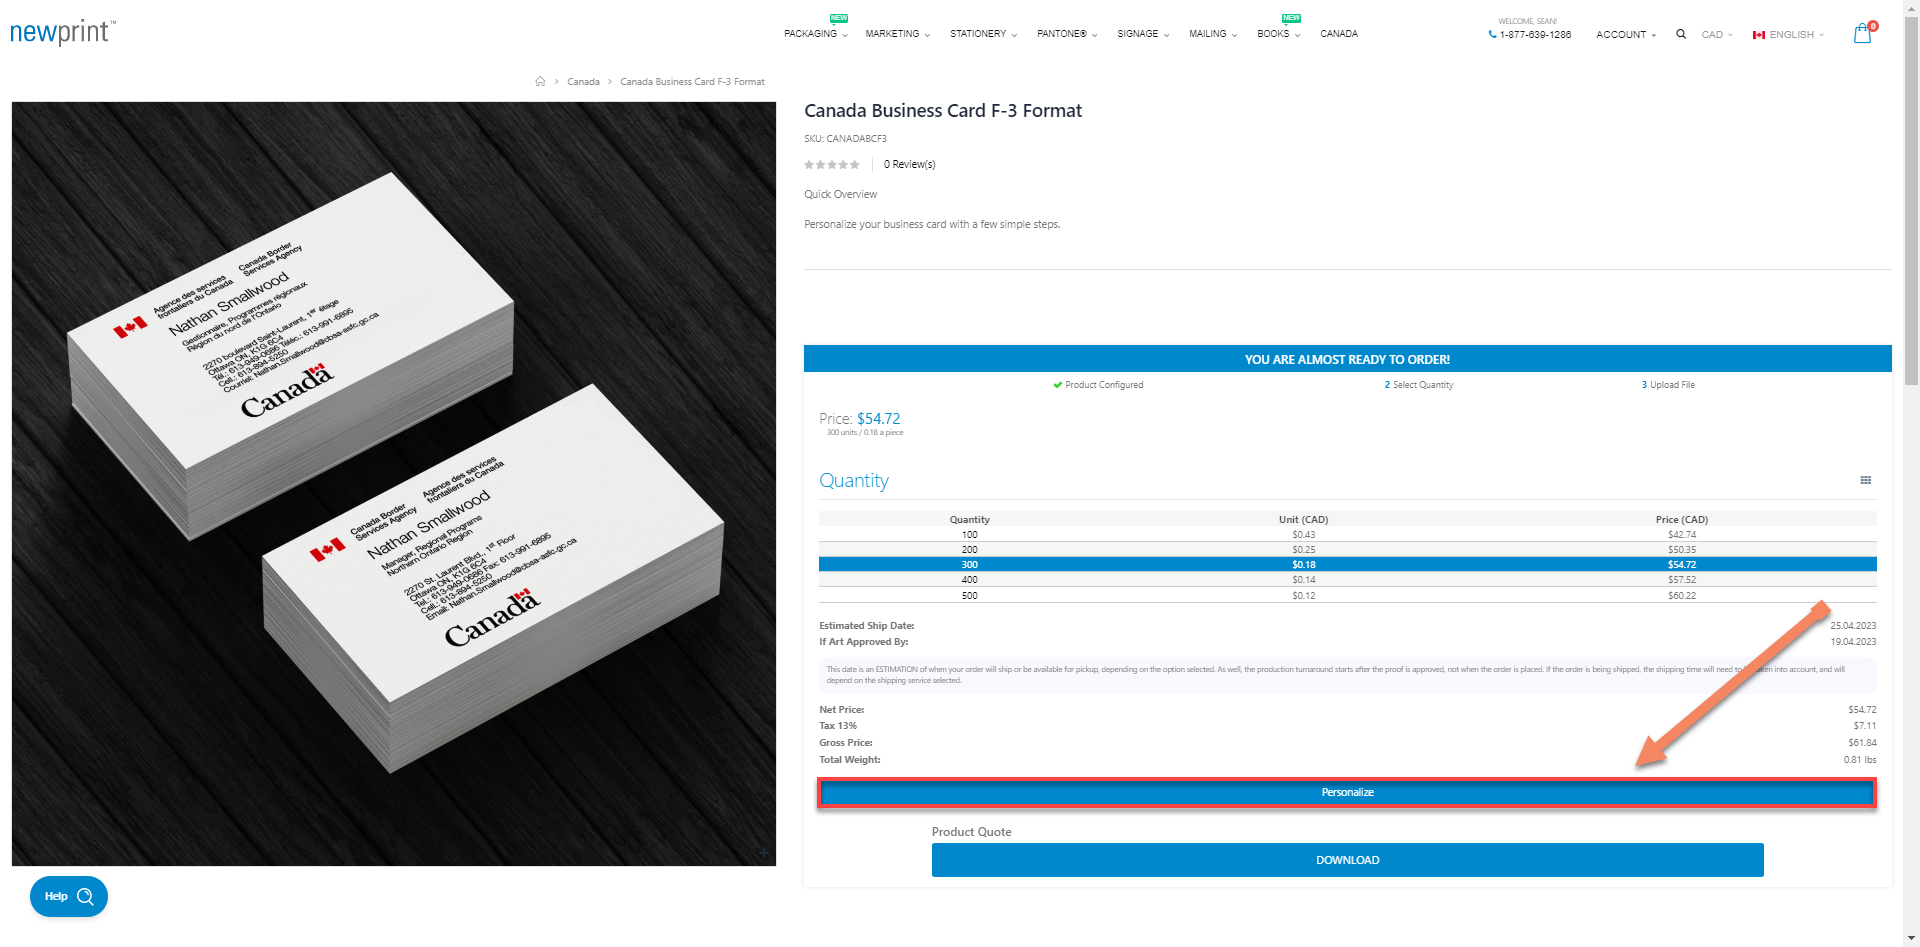Click the Download product quote button
This screenshot has width=1920, height=947.
click(1347, 860)
